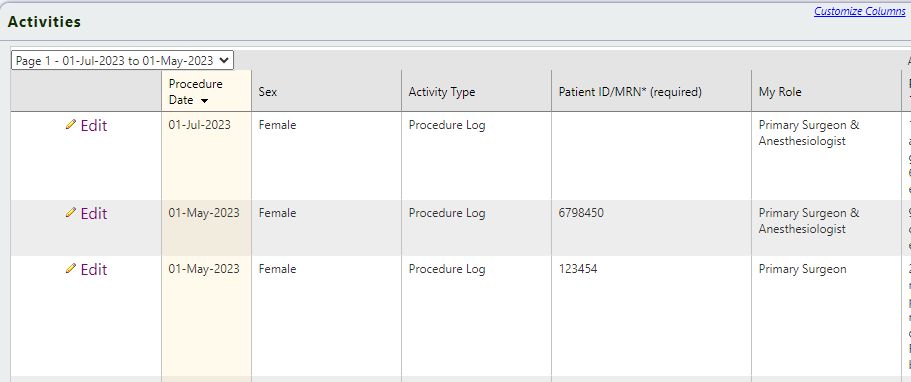Open the page range dropdown
The height and width of the screenshot is (382, 911).
(x=123, y=60)
